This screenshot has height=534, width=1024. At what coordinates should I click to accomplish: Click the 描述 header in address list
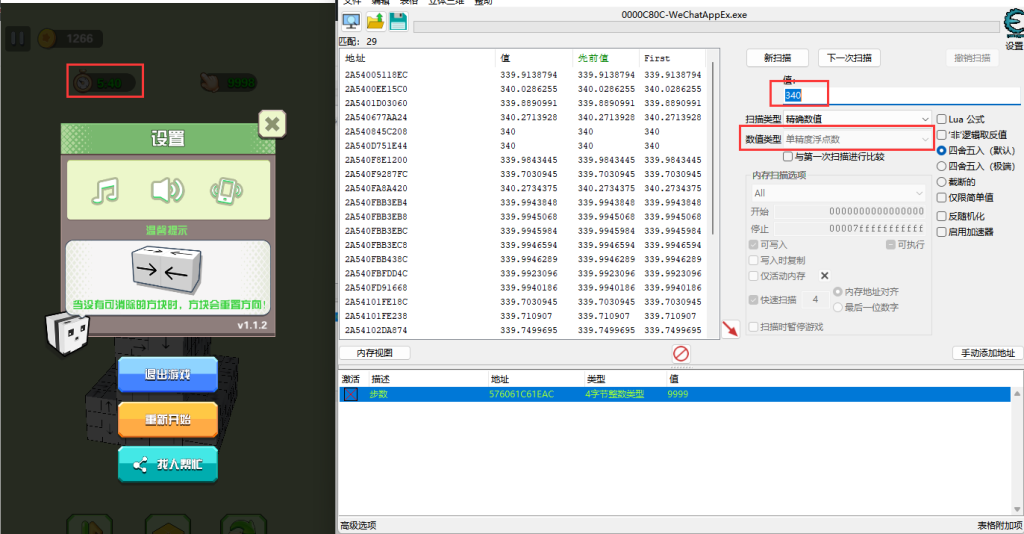(x=428, y=379)
